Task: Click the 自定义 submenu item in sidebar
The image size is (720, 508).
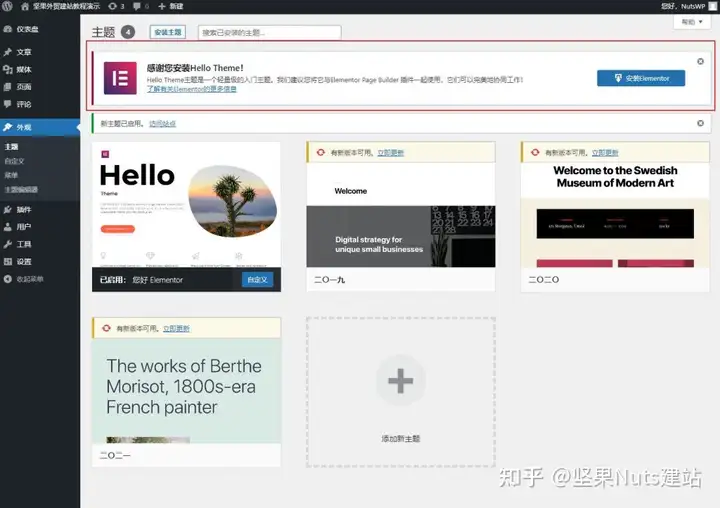Action: [14, 161]
